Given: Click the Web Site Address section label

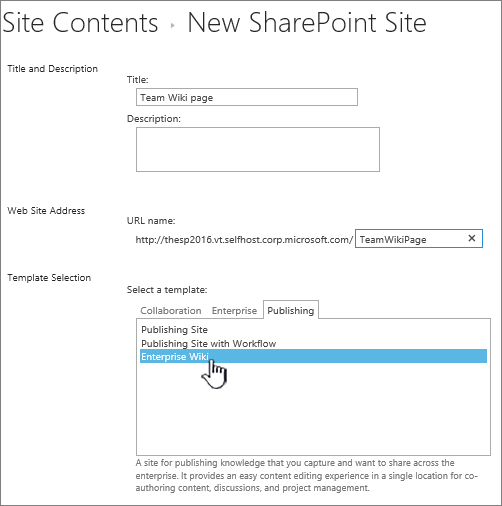Looking at the screenshot, I should click(x=46, y=211).
